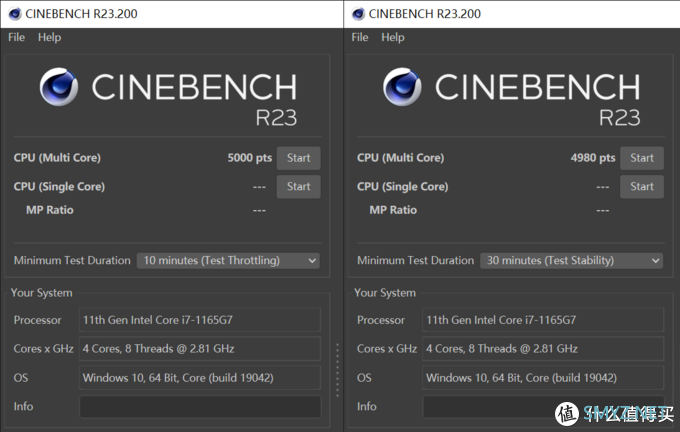This screenshot has height=432, width=680.
Task: Start Multi Core test in right window
Action: [642, 158]
